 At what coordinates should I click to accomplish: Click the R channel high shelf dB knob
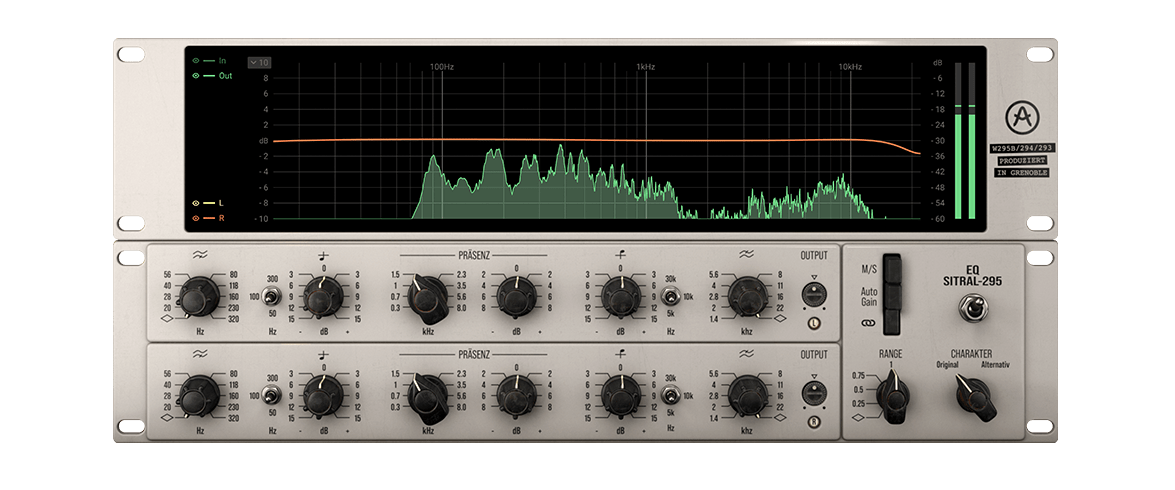(620, 396)
